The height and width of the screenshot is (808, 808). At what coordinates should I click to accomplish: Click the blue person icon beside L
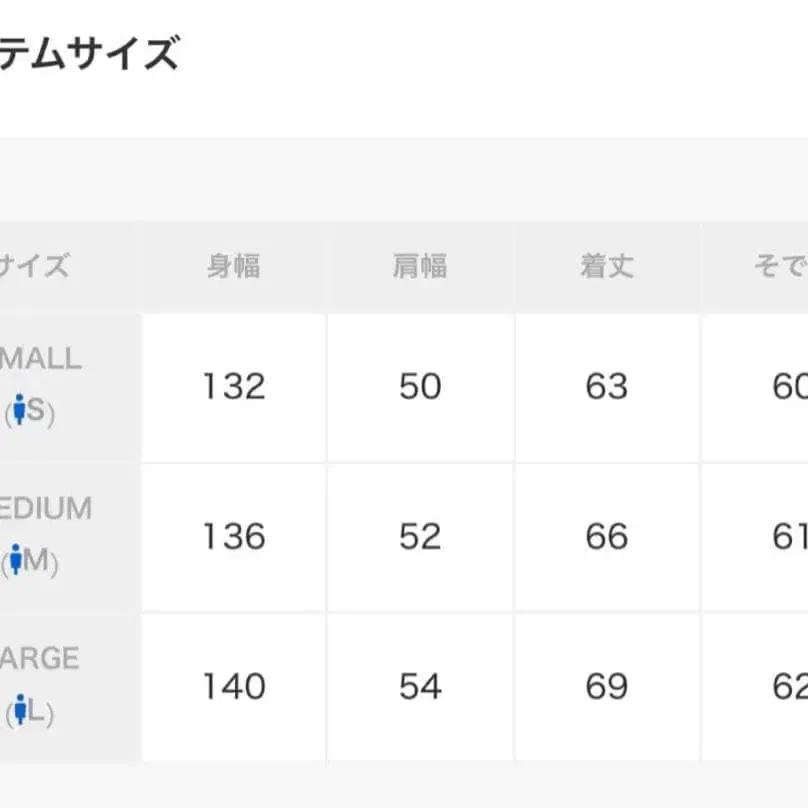(x=19, y=711)
